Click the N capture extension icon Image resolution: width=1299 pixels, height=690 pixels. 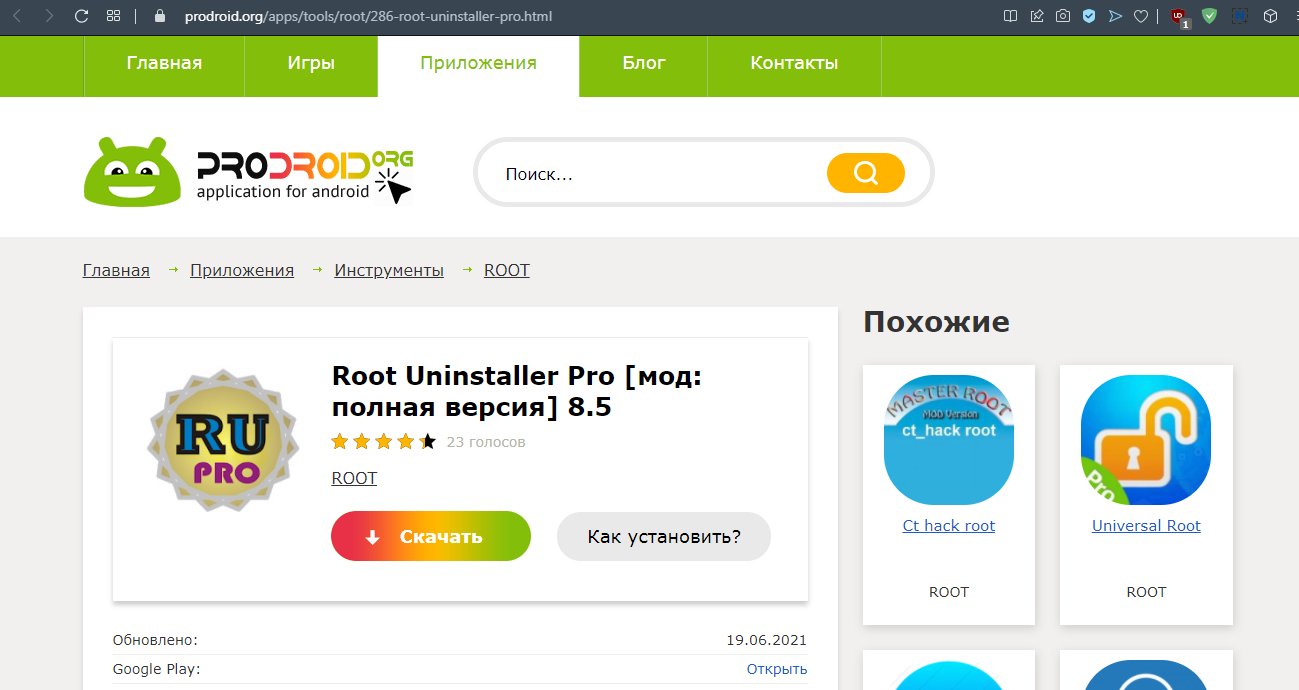coord(1240,16)
